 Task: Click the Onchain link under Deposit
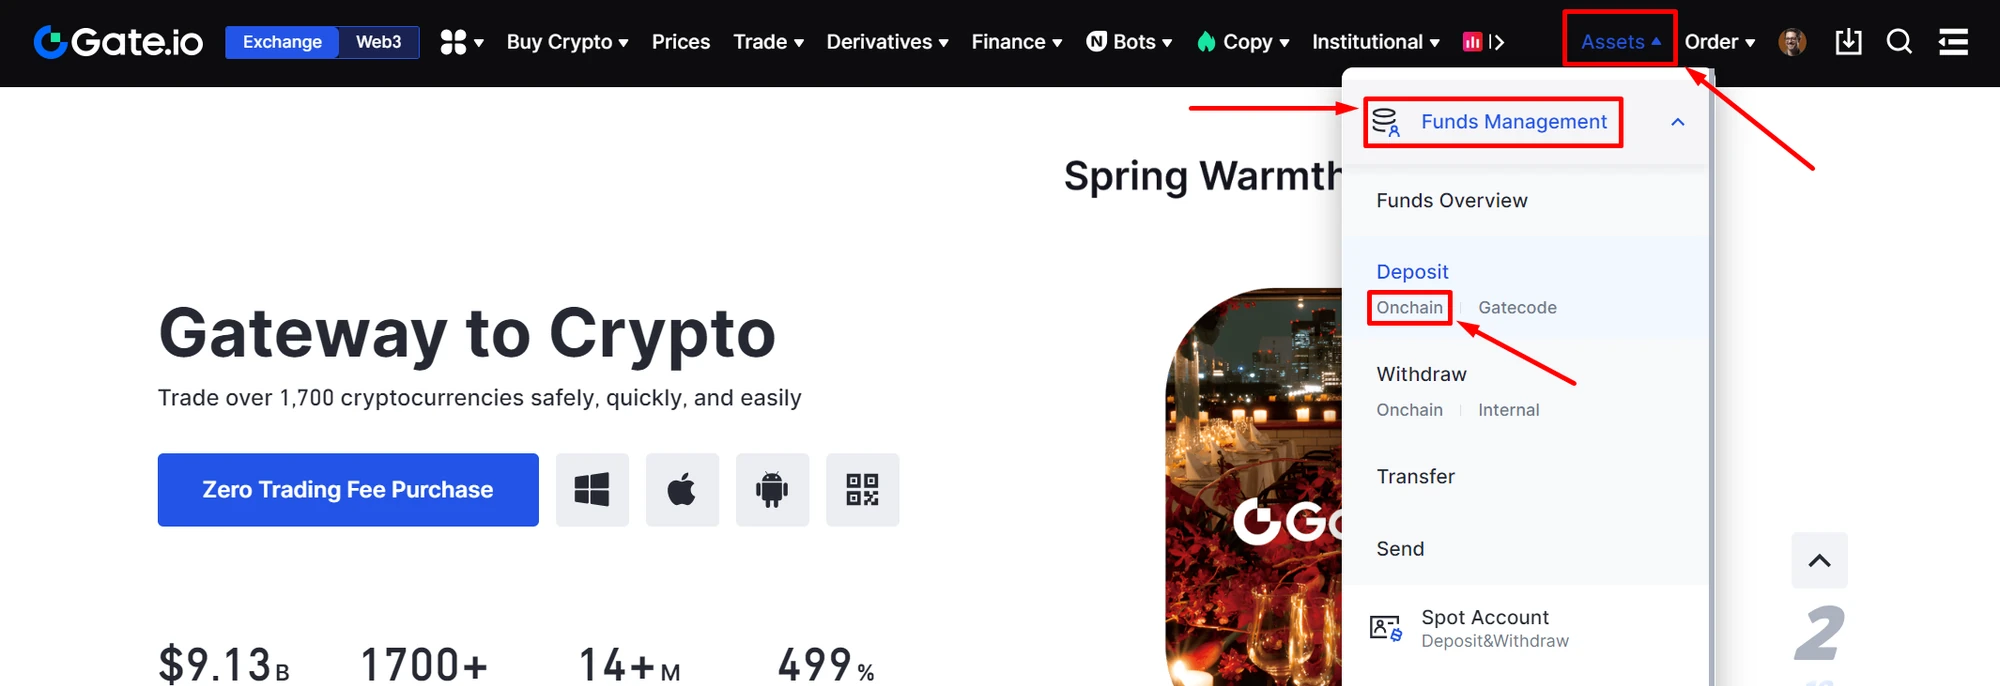tap(1409, 307)
